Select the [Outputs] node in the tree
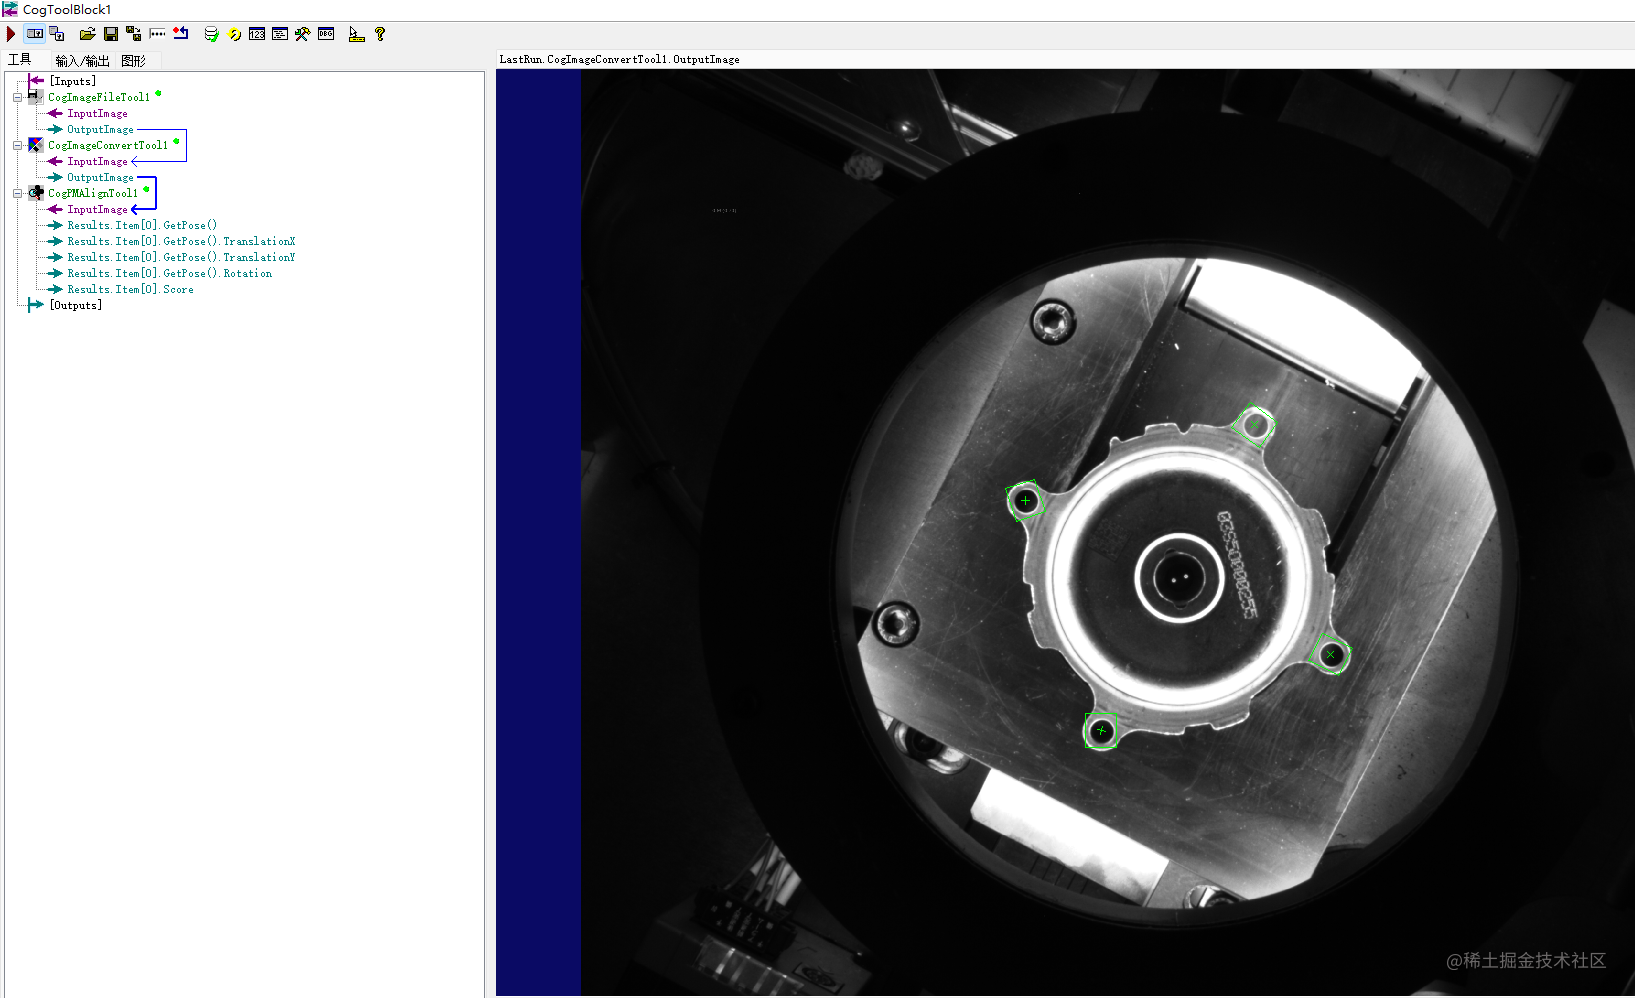This screenshot has width=1635, height=998. [76, 305]
